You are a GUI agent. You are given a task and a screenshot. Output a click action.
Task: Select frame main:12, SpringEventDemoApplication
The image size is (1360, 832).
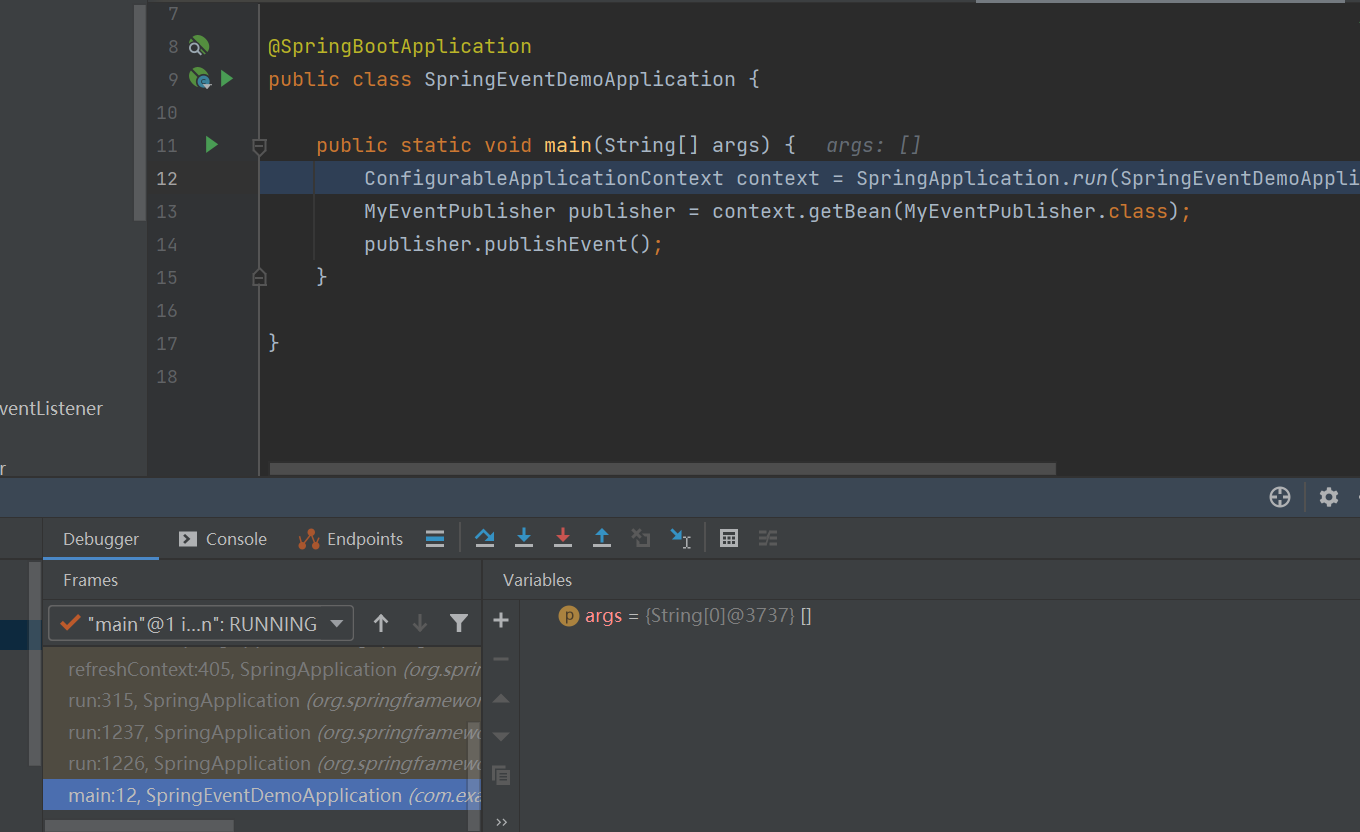(262, 795)
